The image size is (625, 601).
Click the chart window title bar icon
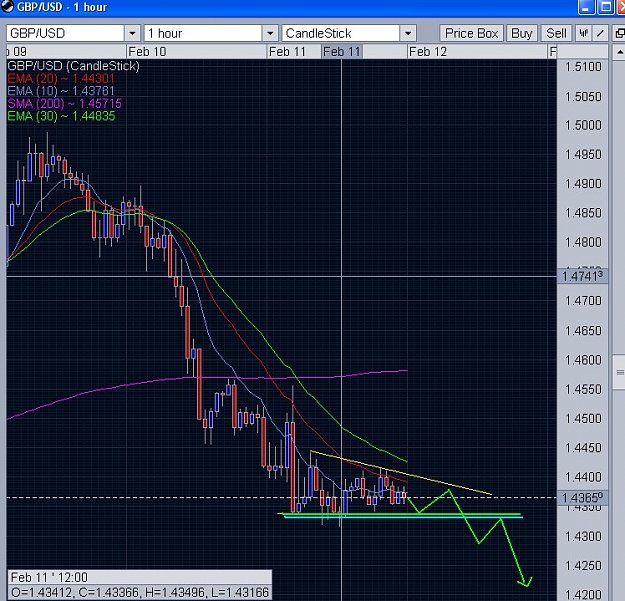[7, 6]
